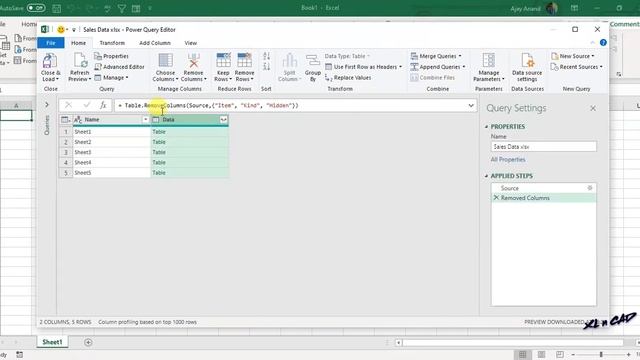The width and height of the screenshot is (640, 360).
Task: Open the Append Queries dropdown
Action: [438, 67]
